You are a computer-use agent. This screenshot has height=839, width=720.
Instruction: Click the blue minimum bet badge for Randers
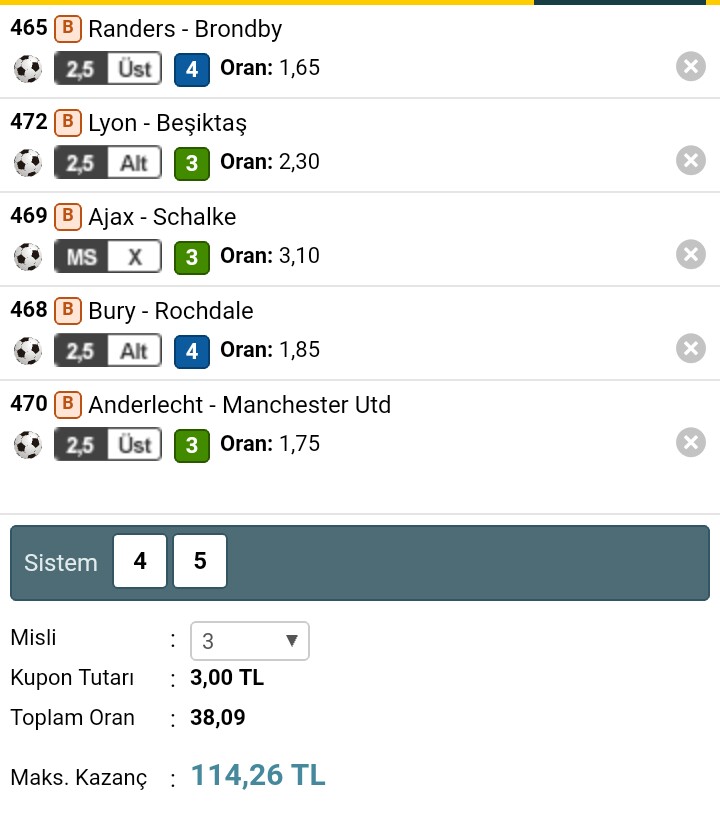click(x=191, y=69)
